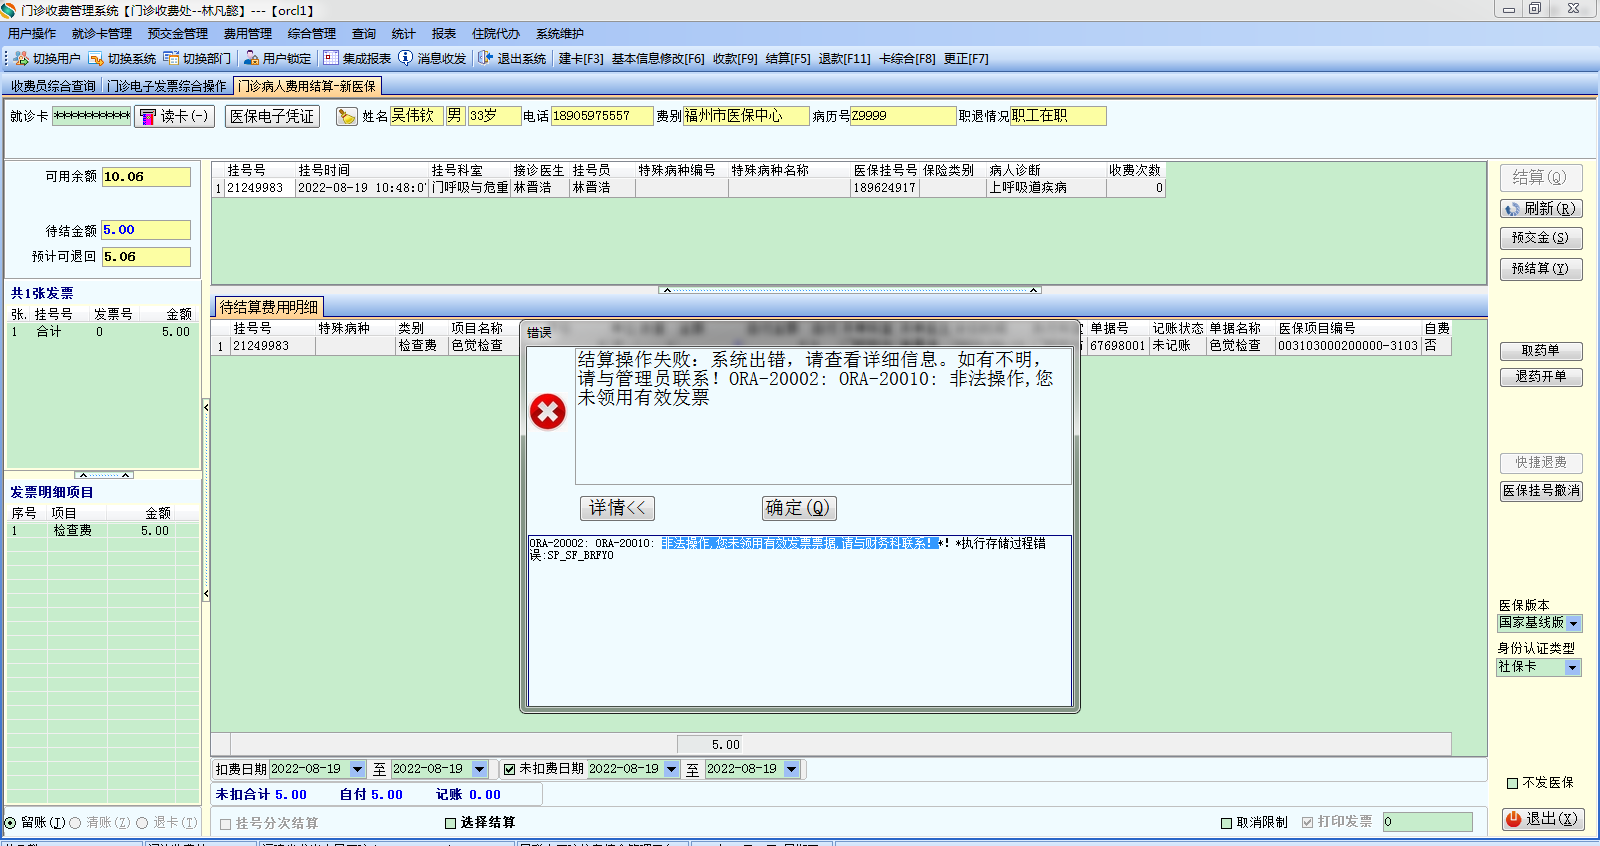Screen dimensions: 1600x846
Task: Toggle the 打印发票 checkbox
Action: (1307, 822)
